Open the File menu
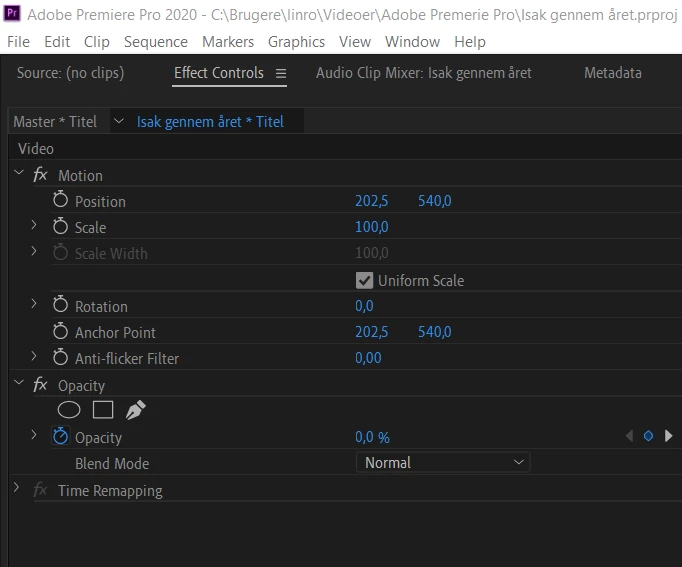 coord(18,42)
